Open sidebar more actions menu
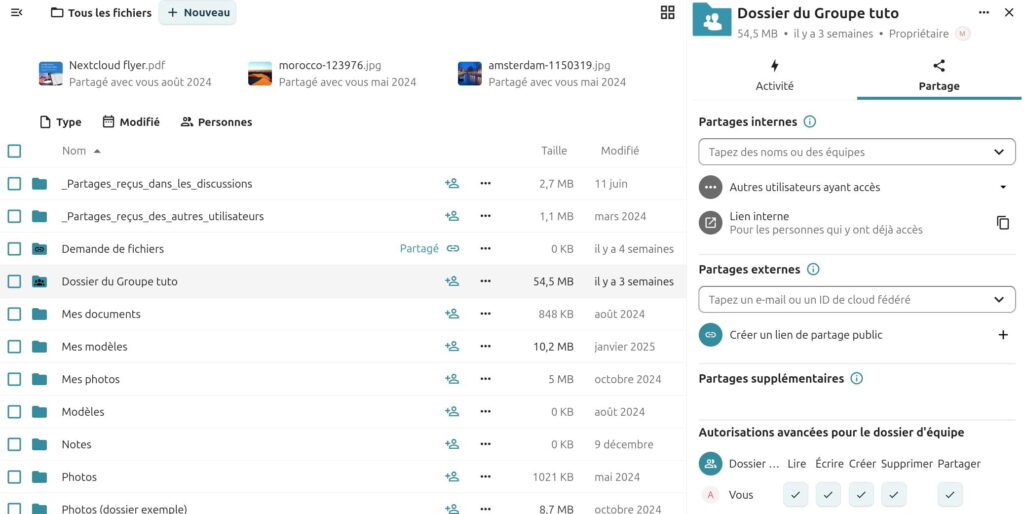 984,12
